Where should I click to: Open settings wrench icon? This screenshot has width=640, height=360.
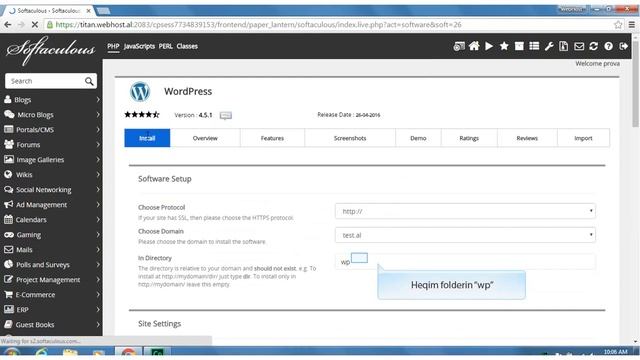[549, 47]
